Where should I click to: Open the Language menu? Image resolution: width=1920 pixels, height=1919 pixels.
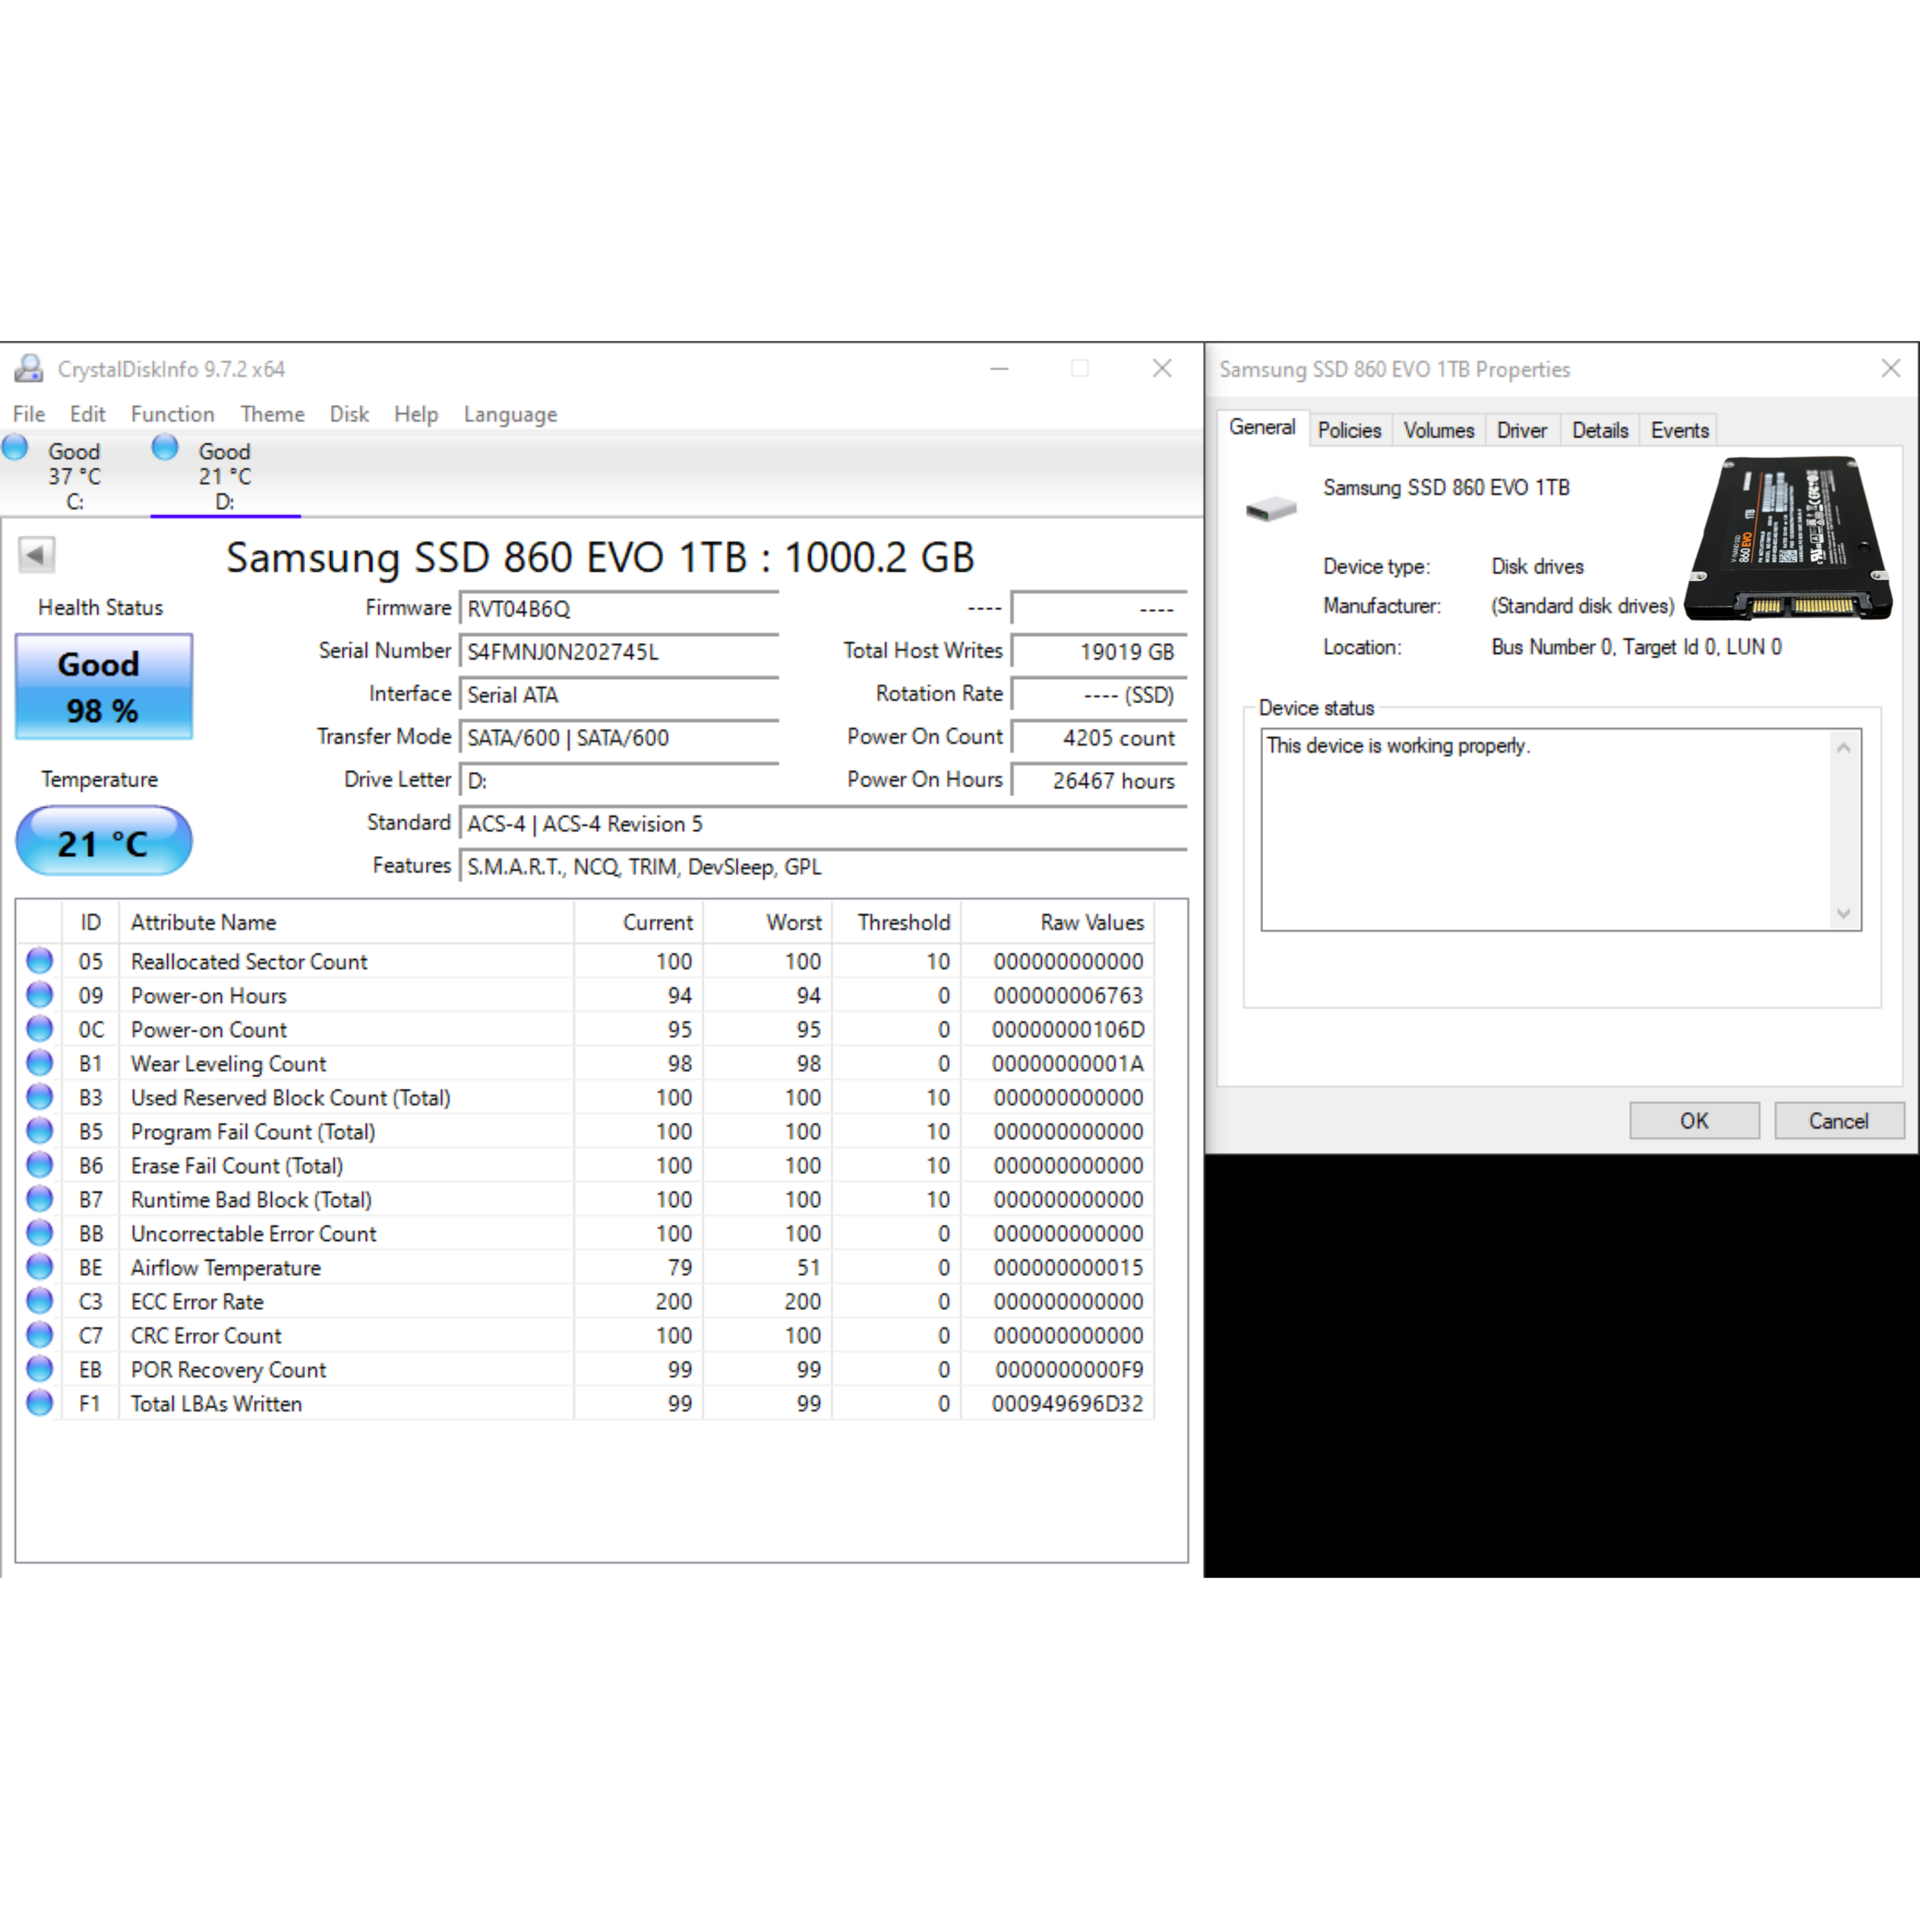coord(510,414)
